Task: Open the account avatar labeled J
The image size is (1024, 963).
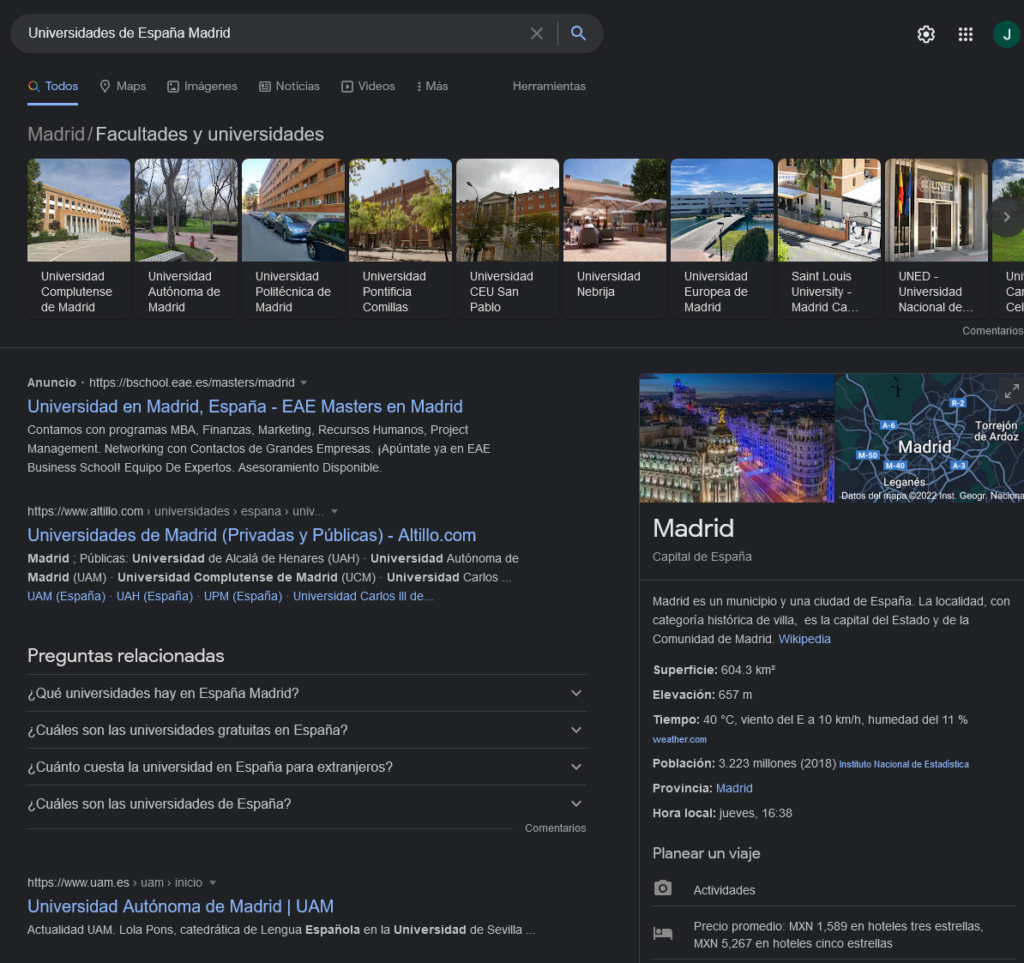Action: tap(1006, 34)
